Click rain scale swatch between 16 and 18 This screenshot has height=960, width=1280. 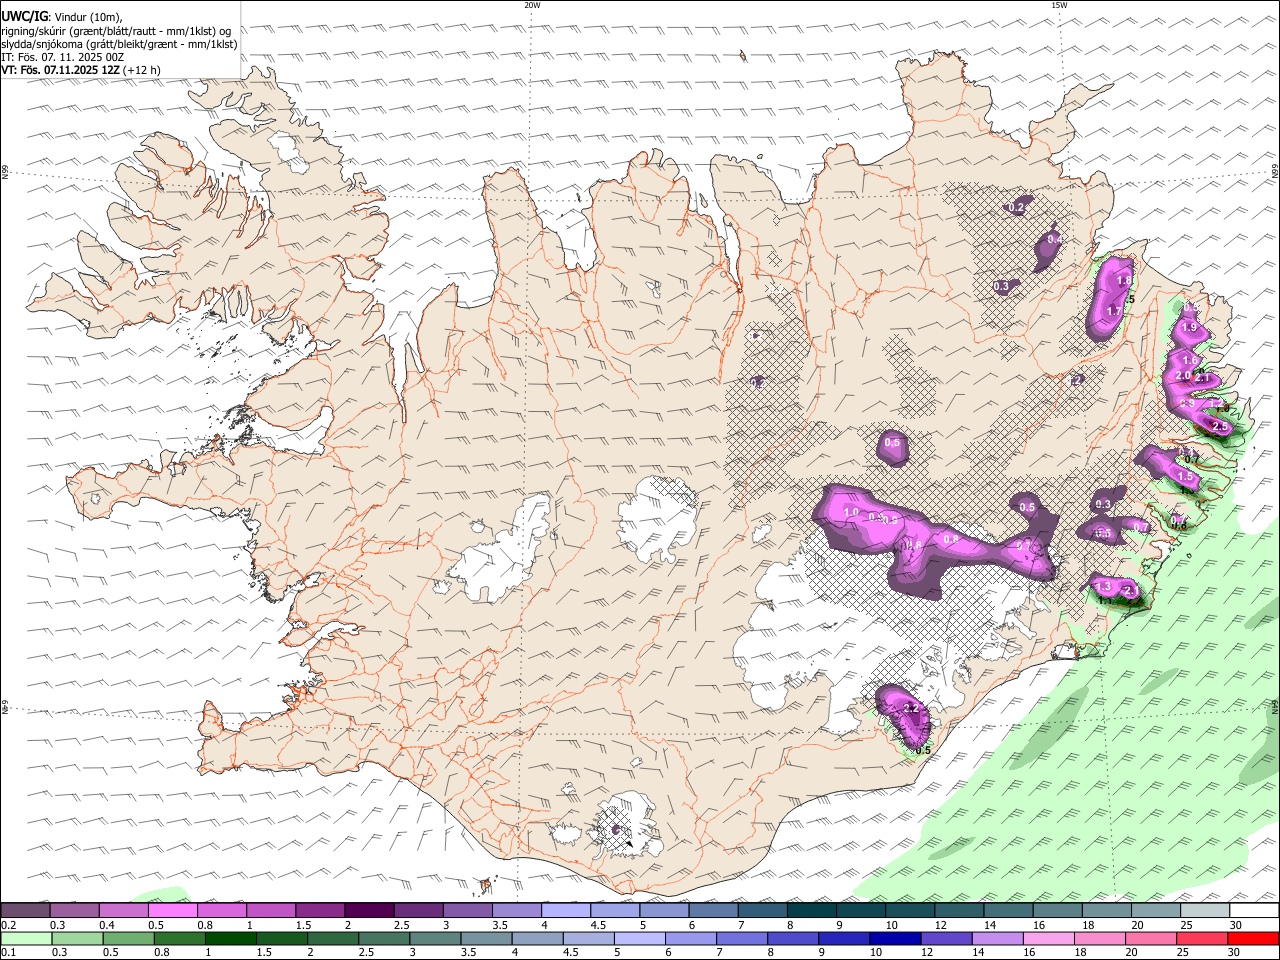(x=1049, y=938)
